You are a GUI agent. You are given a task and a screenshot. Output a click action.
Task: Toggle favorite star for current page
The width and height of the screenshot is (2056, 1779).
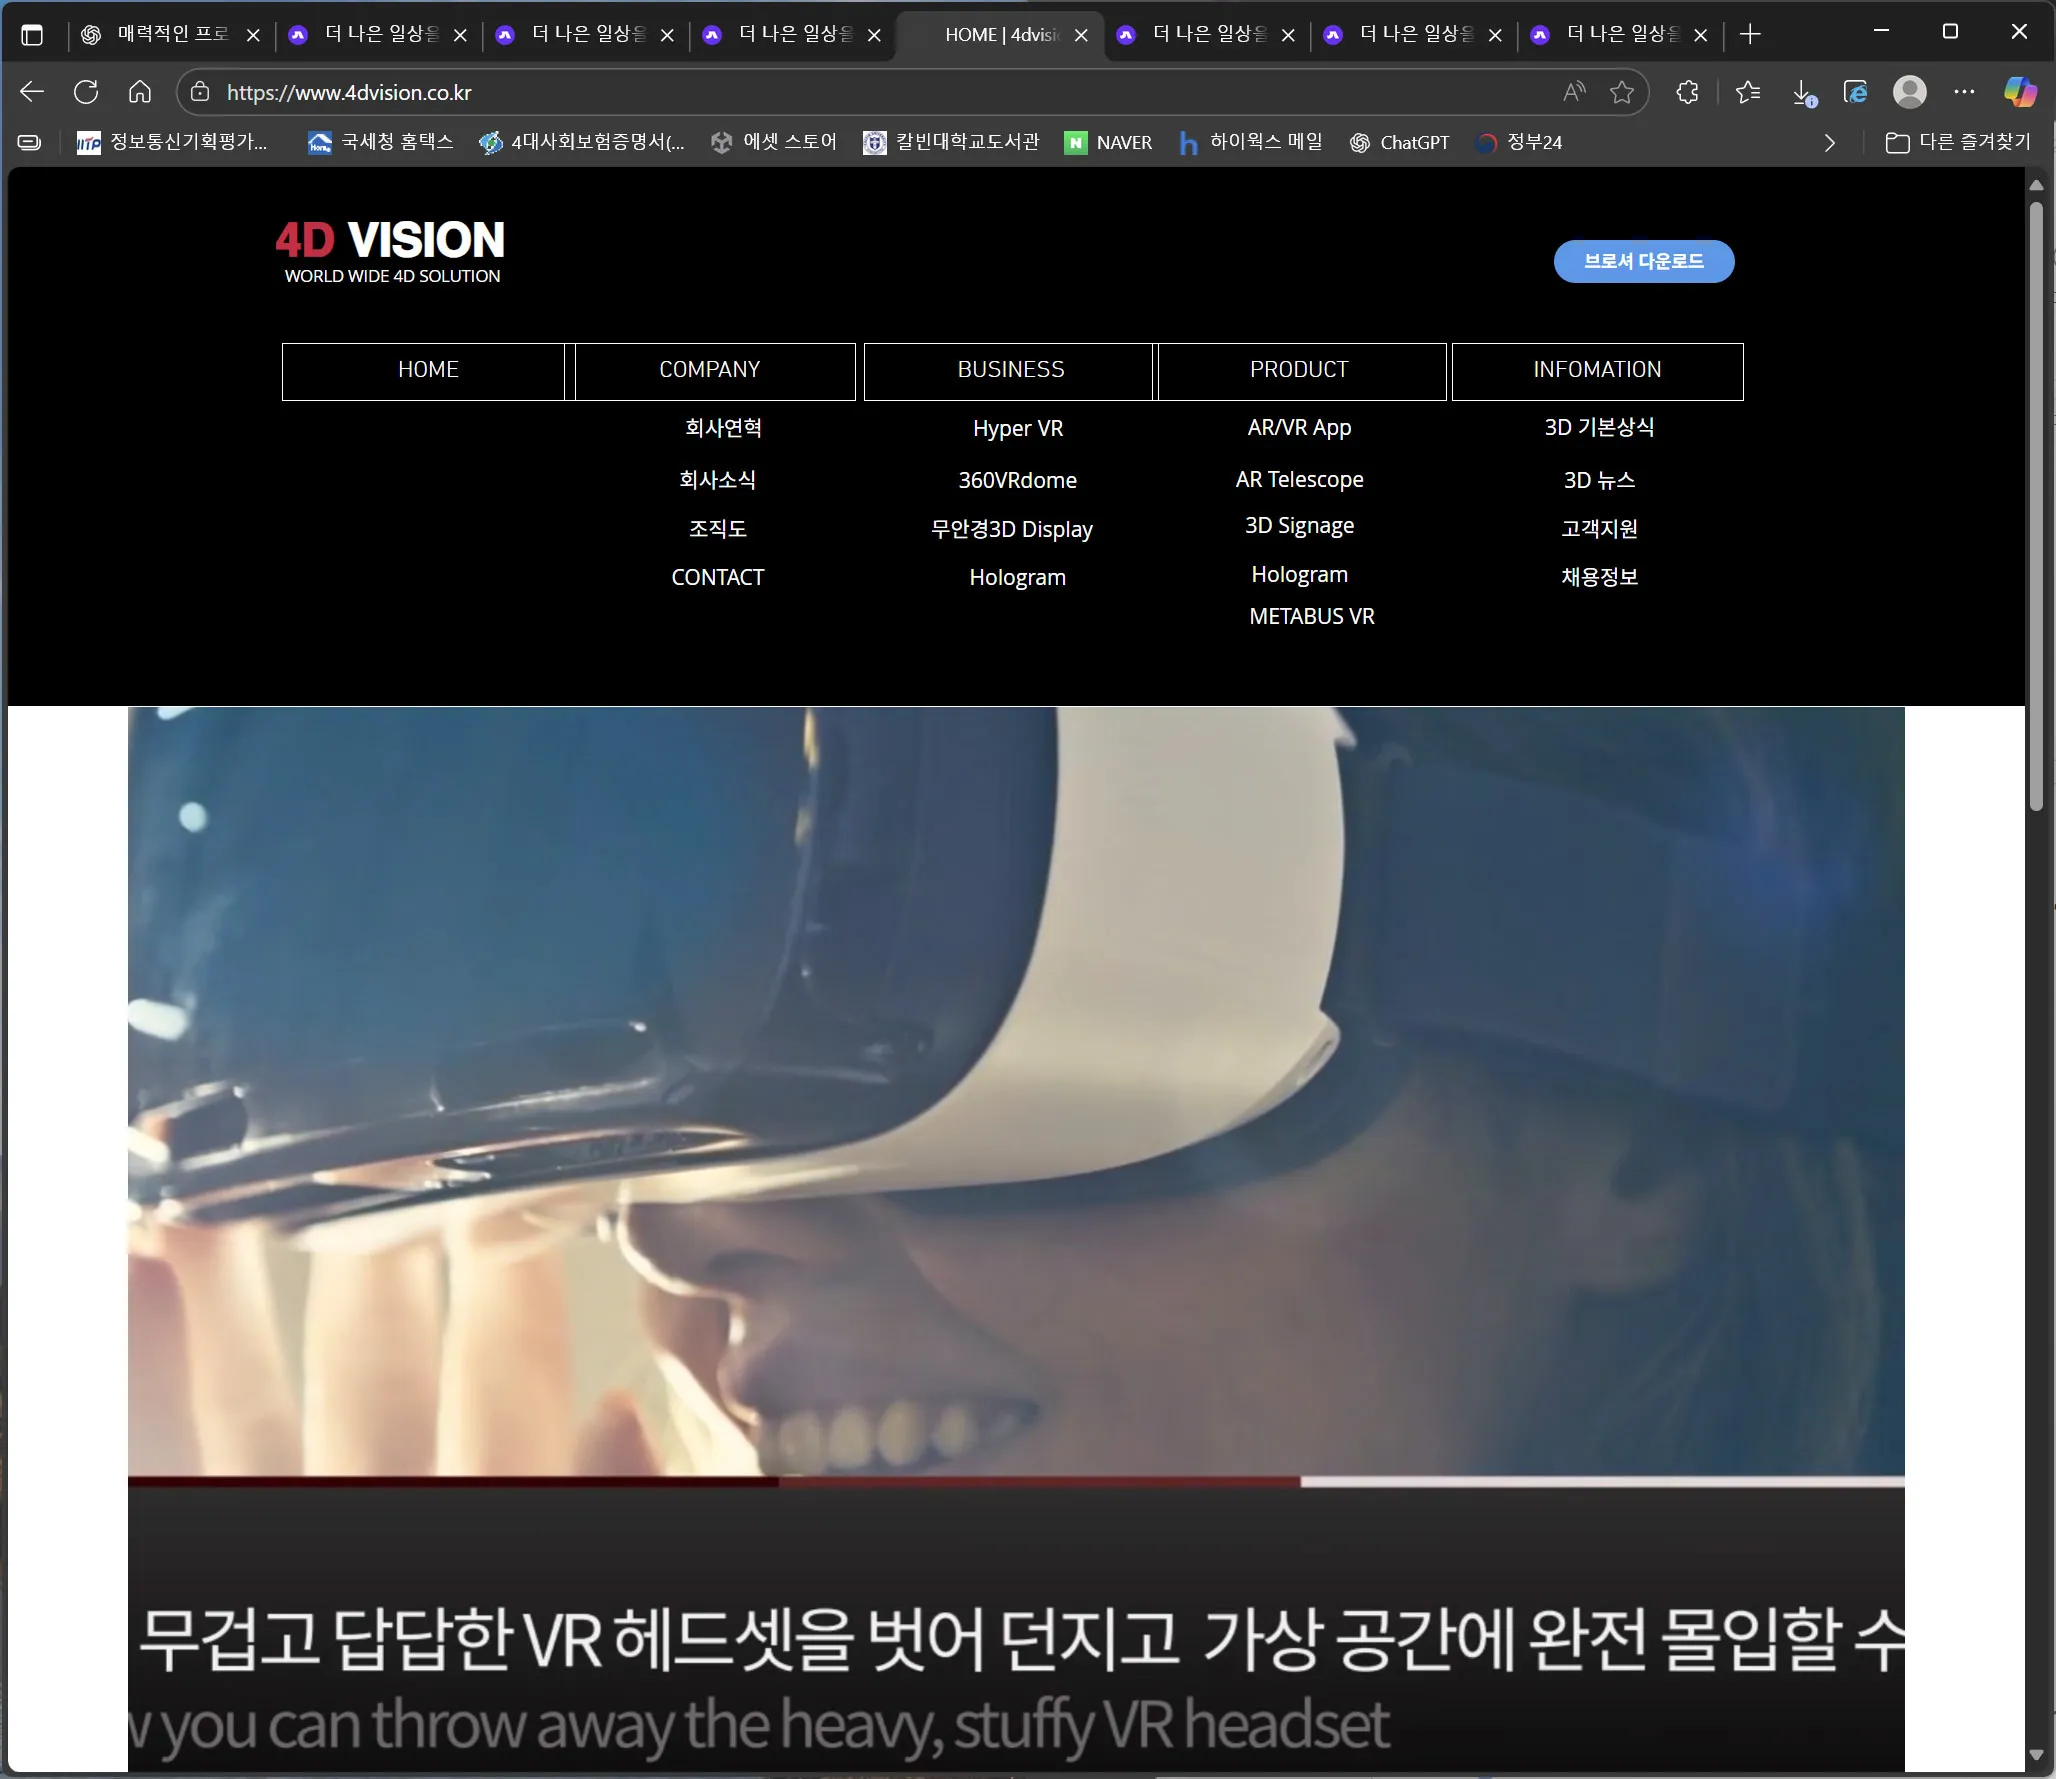click(x=1622, y=92)
